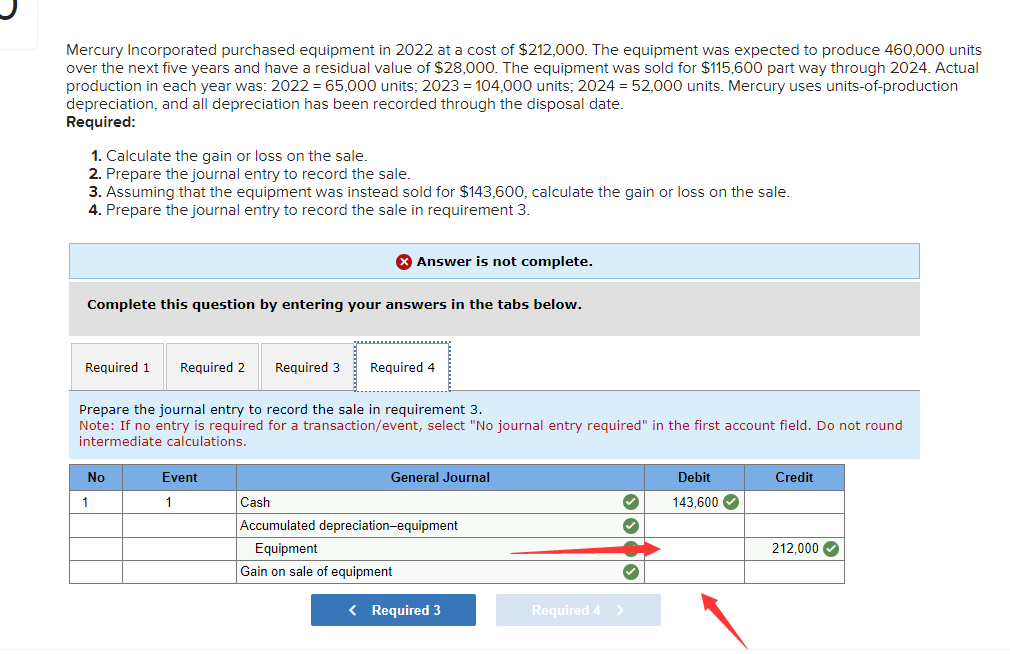Click the greyed-out Required 4 next button
Screen dimensions: 1010x654
(x=578, y=610)
